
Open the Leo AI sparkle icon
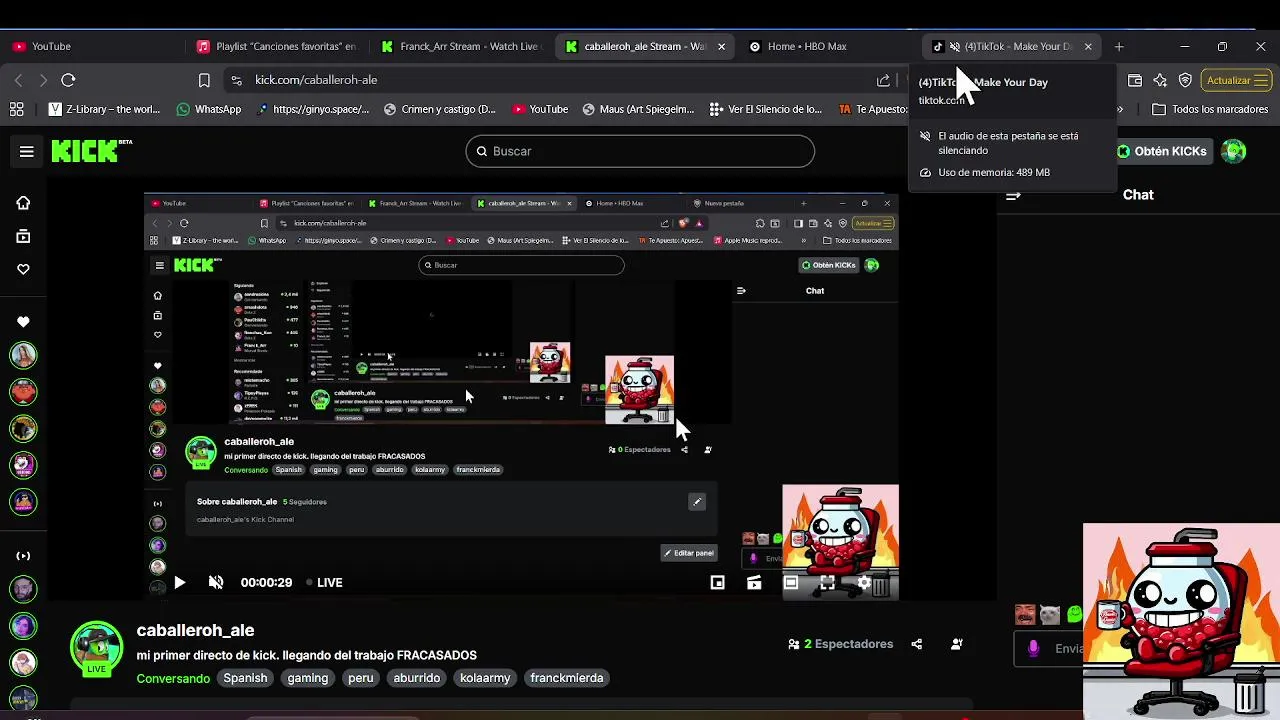[x=1160, y=80]
